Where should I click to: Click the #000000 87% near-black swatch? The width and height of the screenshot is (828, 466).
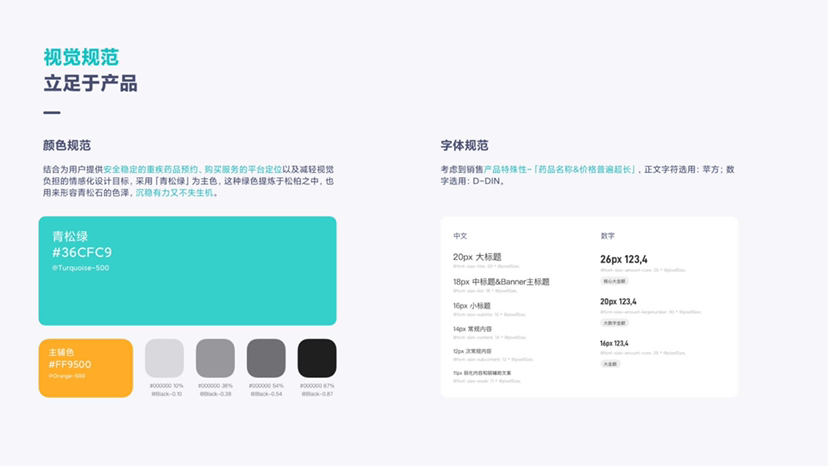point(317,358)
